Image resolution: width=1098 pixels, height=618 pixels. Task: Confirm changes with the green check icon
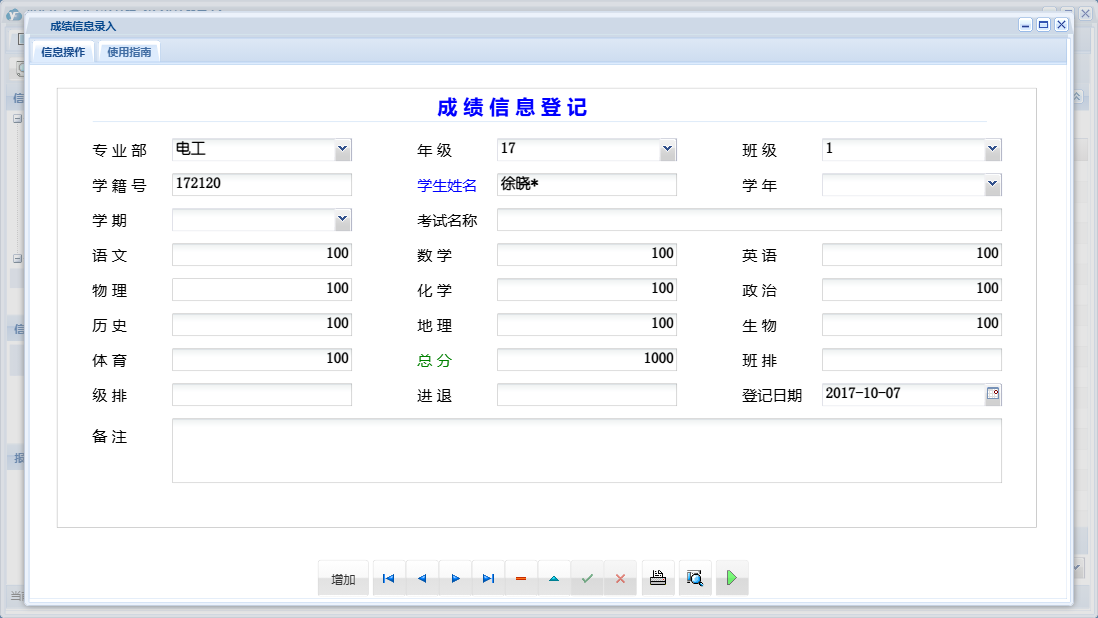click(x=586, y=578)
